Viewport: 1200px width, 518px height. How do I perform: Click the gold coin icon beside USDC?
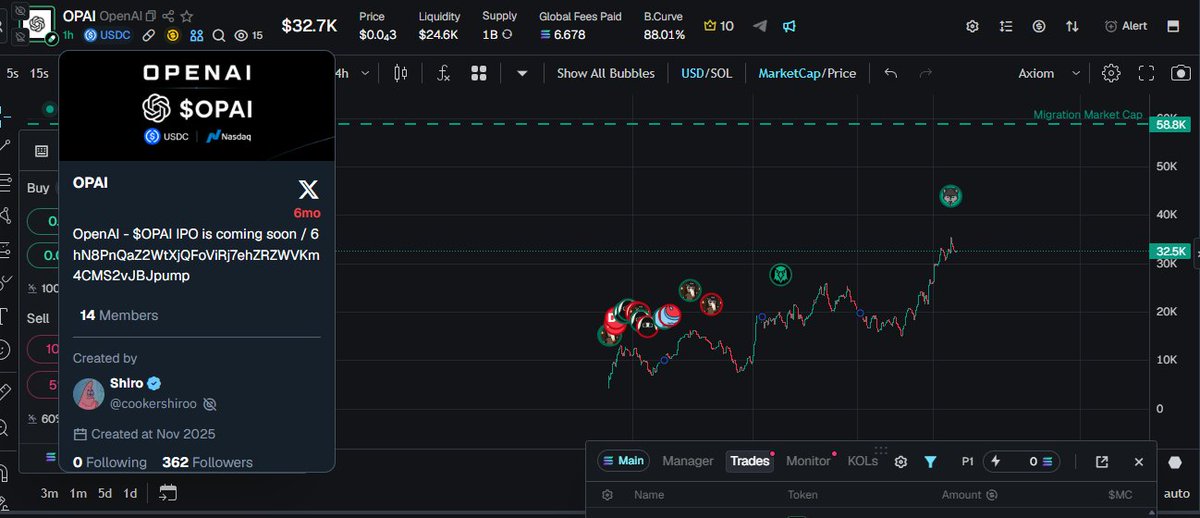(172, 35)
